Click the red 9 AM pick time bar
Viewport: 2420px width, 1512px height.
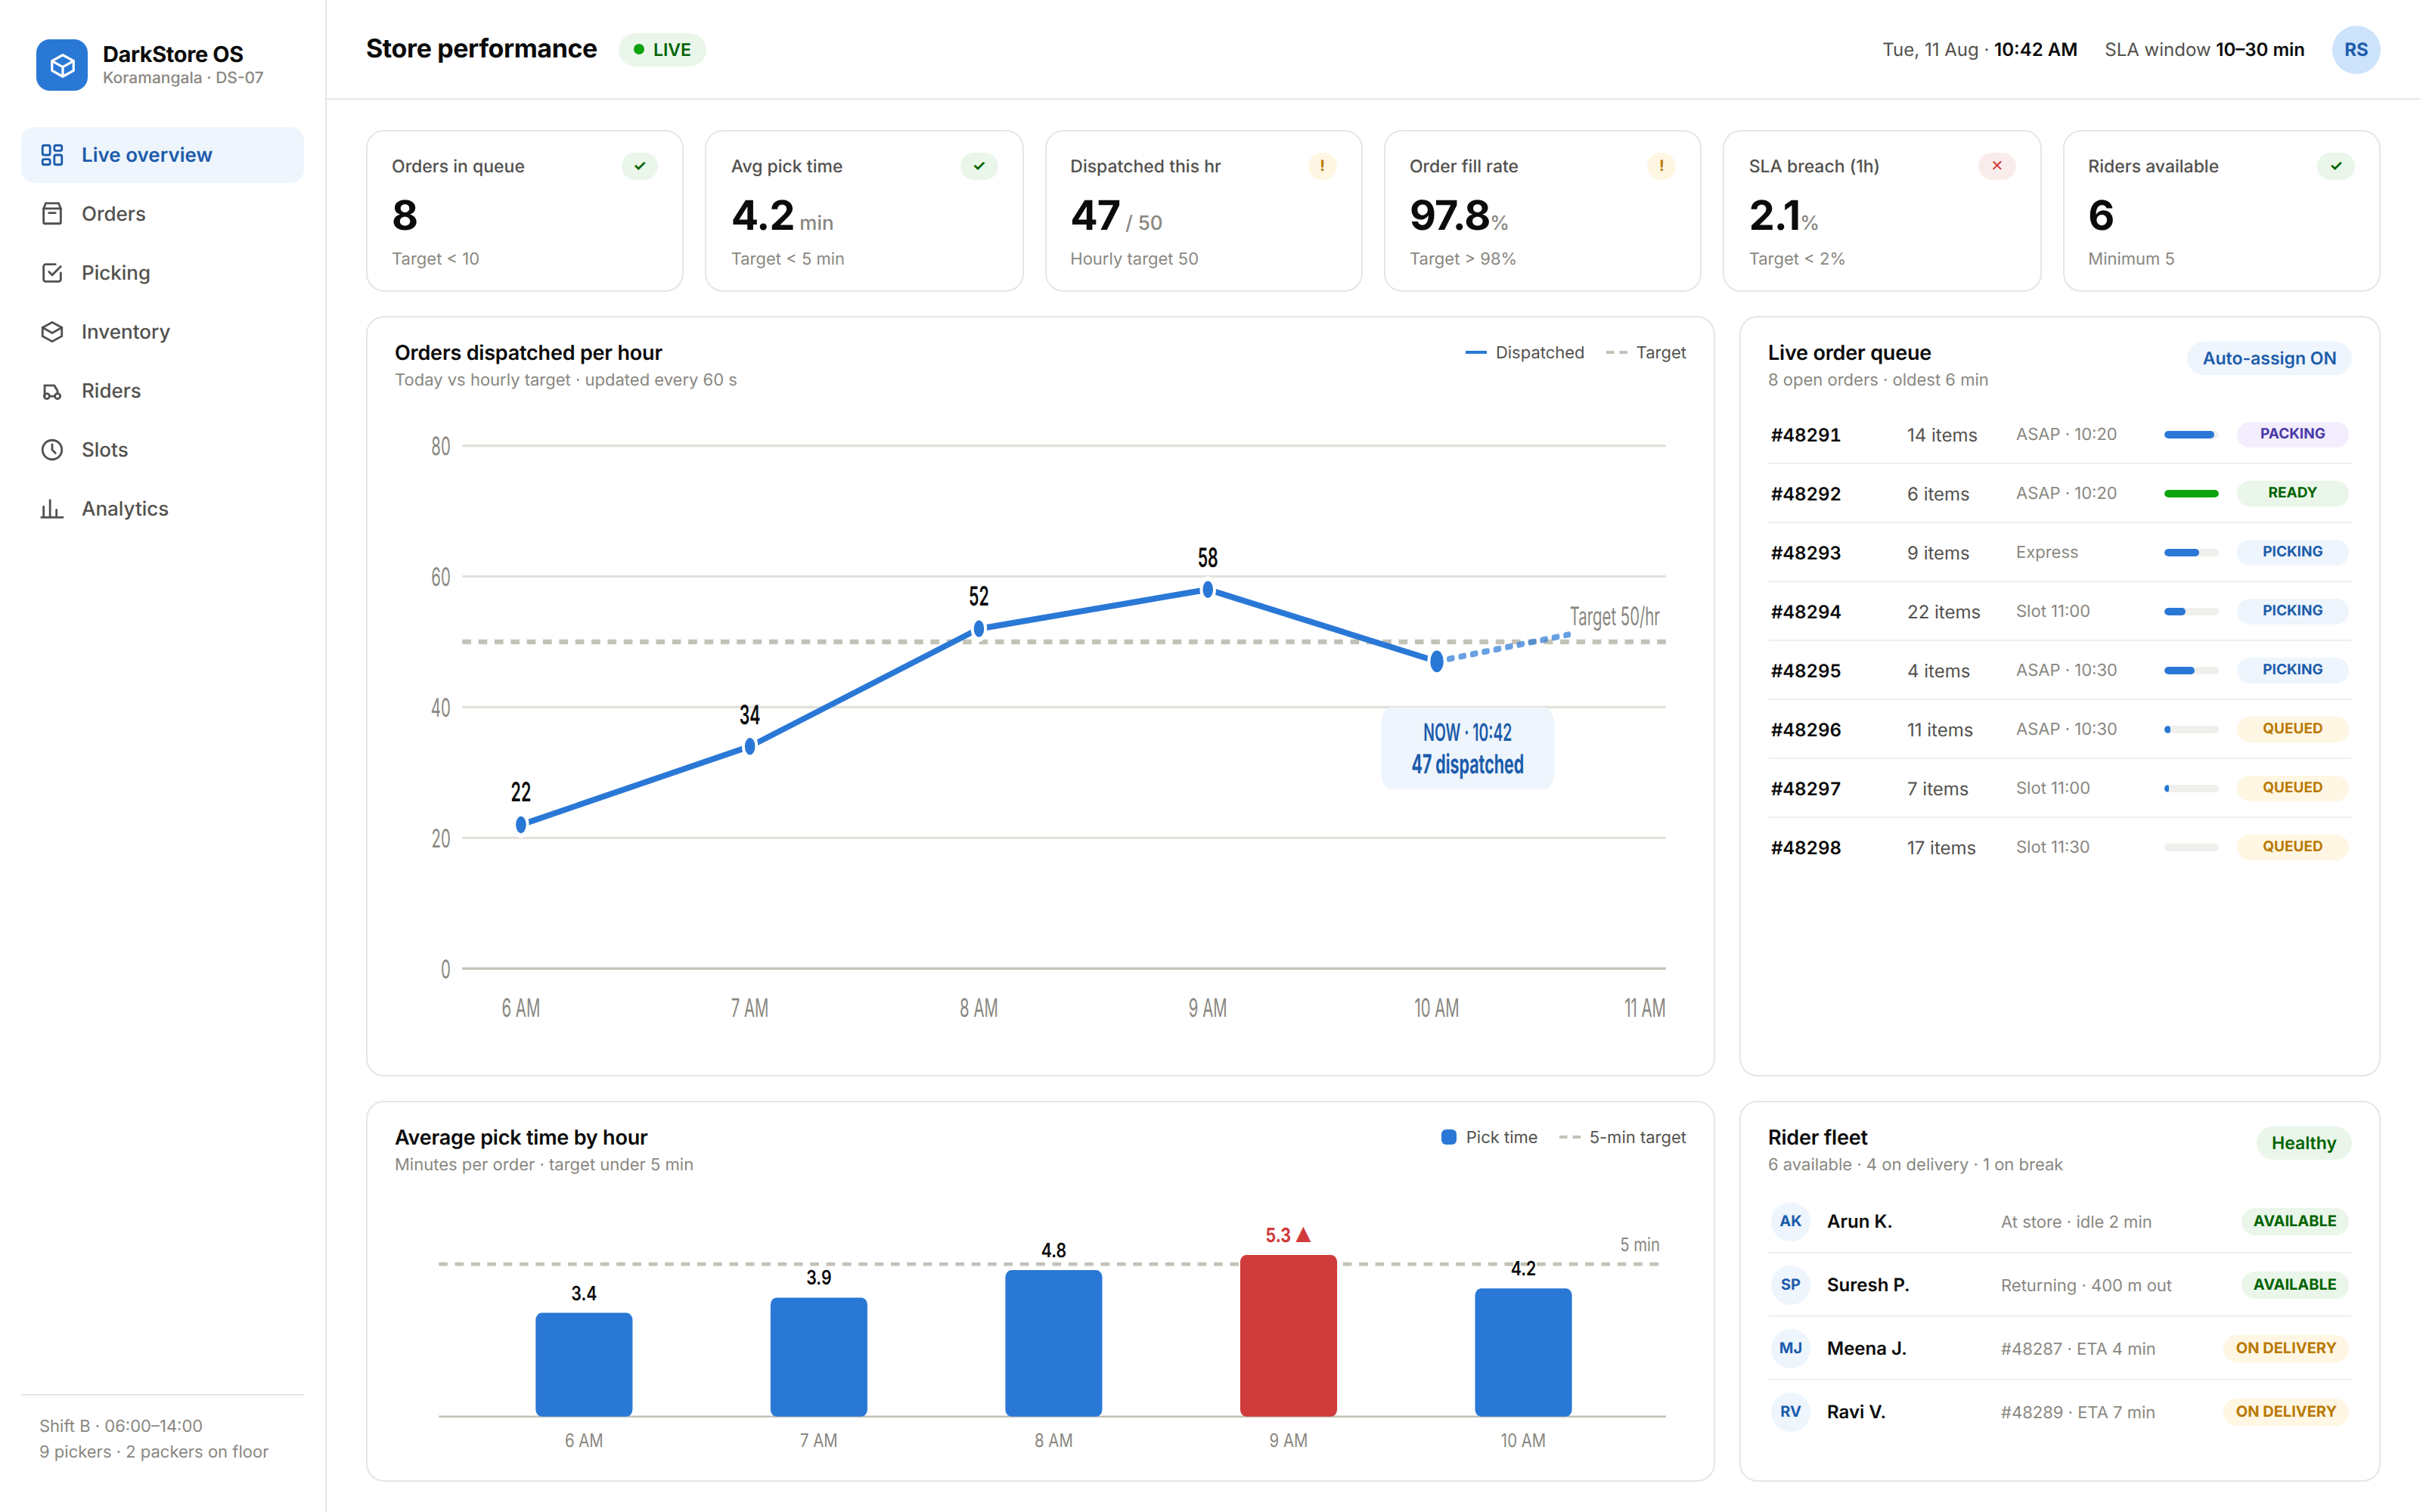[1288, 1335]
